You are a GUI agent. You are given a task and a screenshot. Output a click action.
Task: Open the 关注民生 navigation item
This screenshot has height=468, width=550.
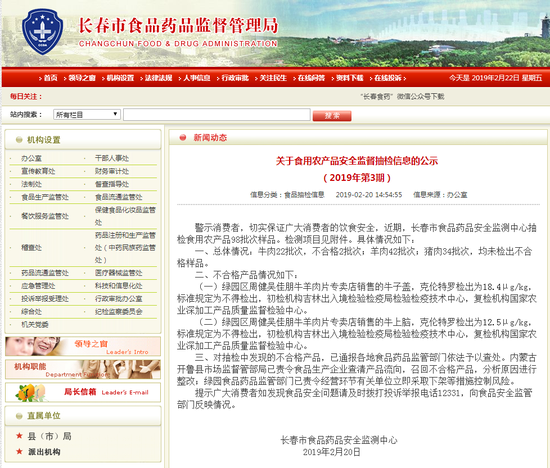click(273, 78)
